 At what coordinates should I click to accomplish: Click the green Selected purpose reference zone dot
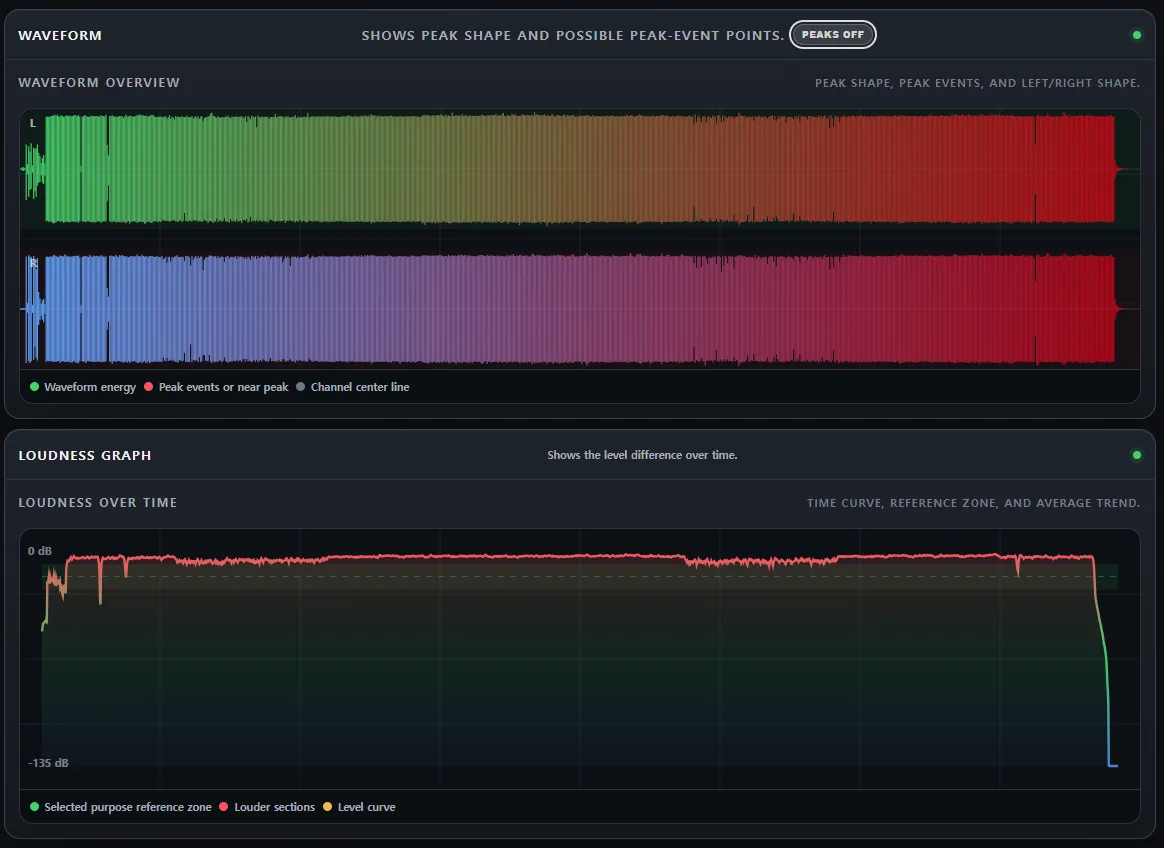[x=34, y=807]
